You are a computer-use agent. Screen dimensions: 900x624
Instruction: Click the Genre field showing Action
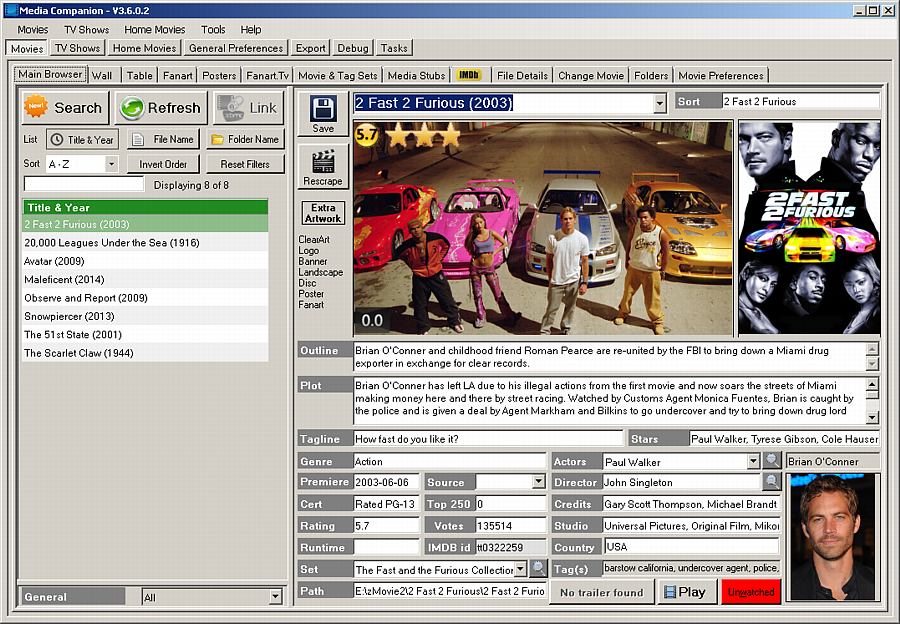tap(449, 461)
